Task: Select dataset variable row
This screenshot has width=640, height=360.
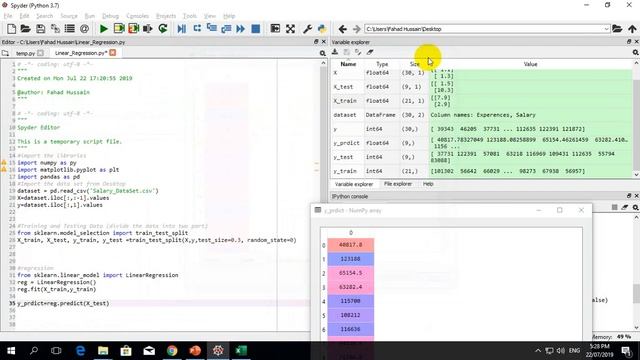Action: point(482,115)
